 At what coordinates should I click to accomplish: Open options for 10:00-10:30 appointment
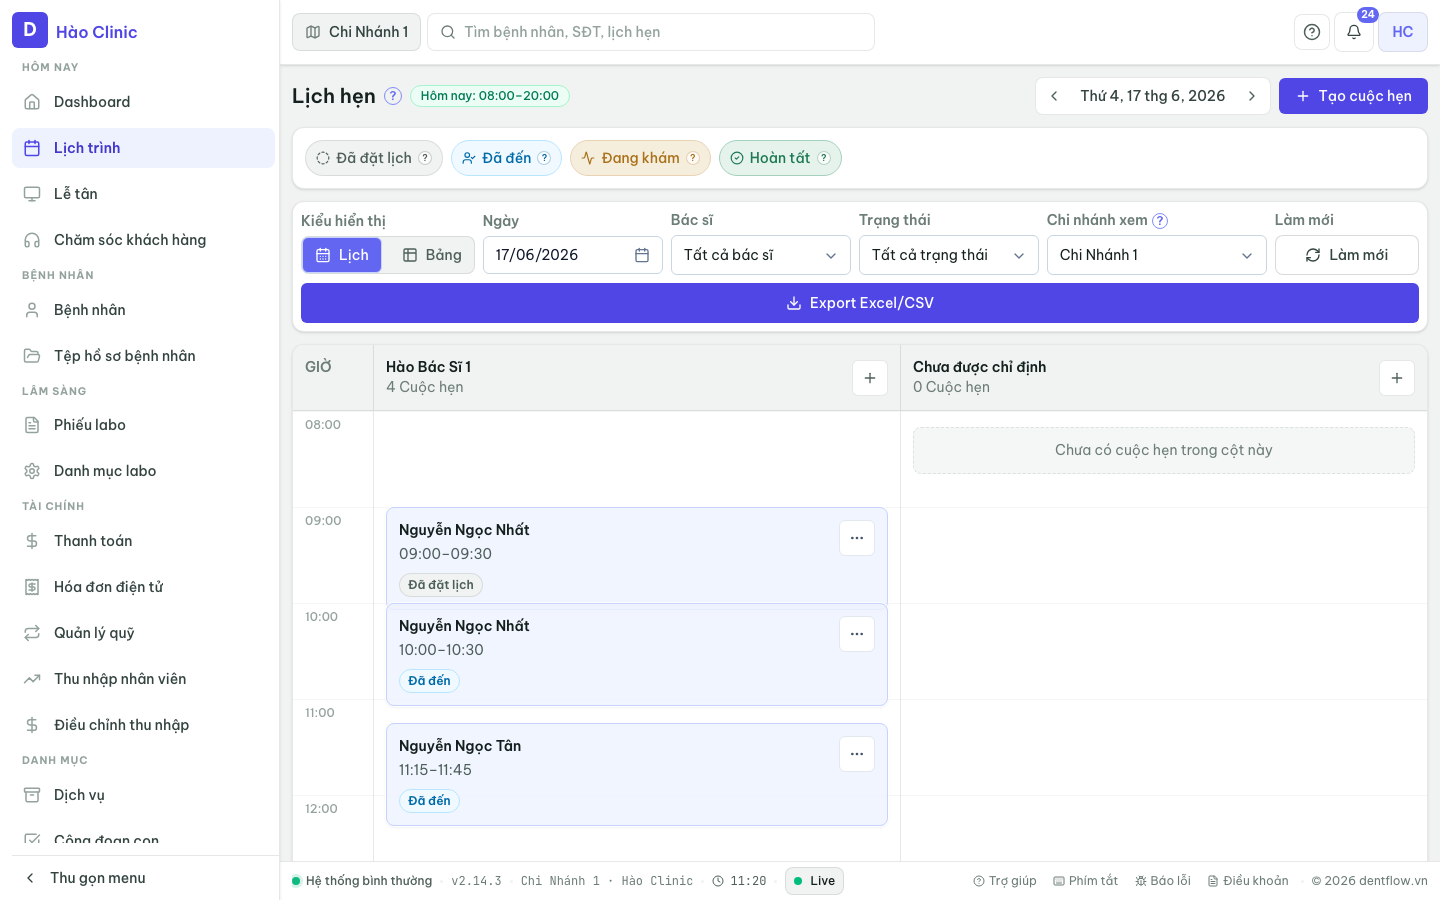[857, 634]
